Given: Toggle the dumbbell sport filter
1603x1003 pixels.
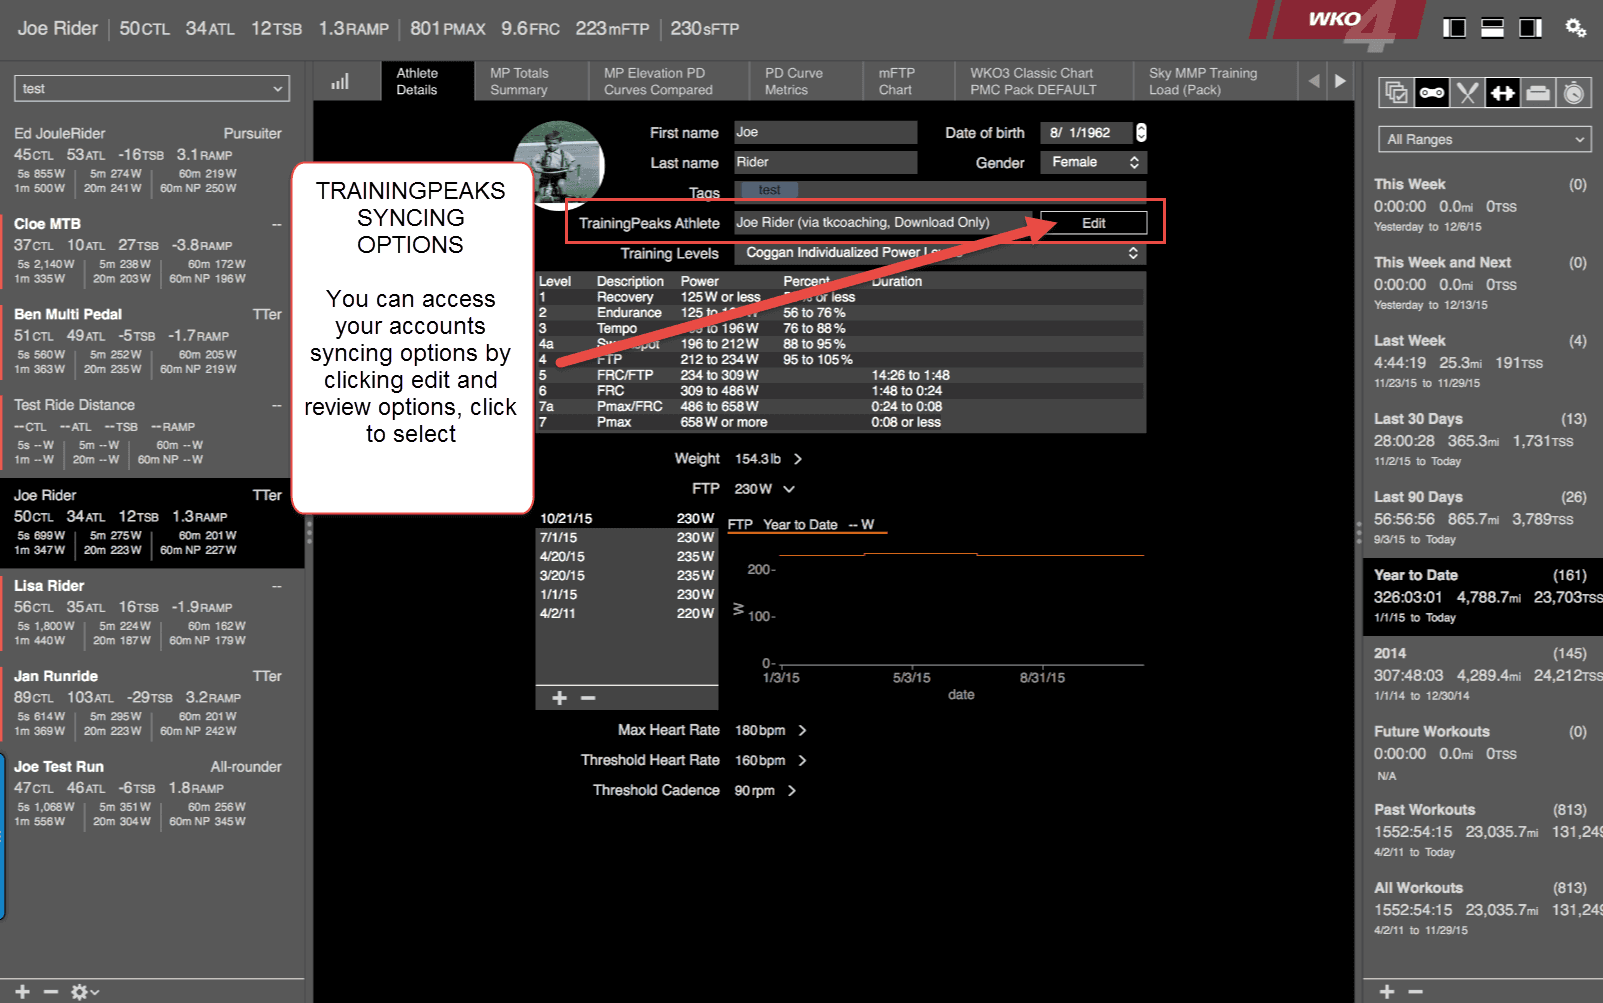Looking at the screenshot, I should coord(1502,93).
